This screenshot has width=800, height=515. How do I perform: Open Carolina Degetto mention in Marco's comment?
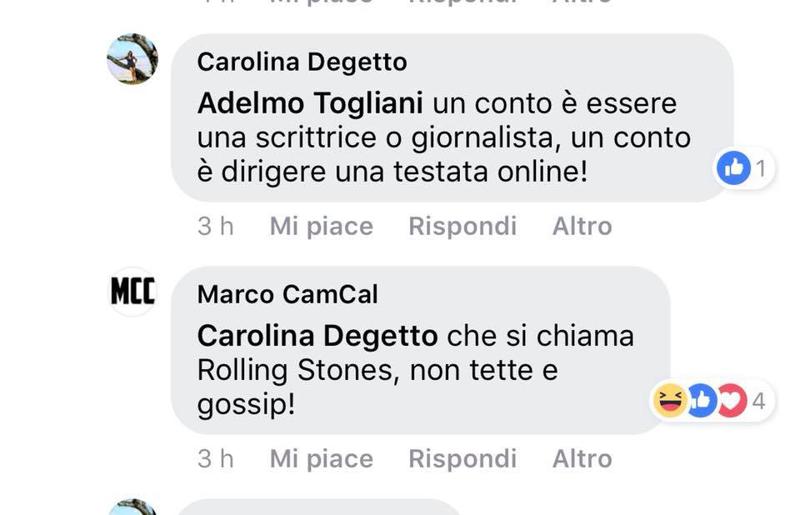pyautogui.click(x=317, y=335)
